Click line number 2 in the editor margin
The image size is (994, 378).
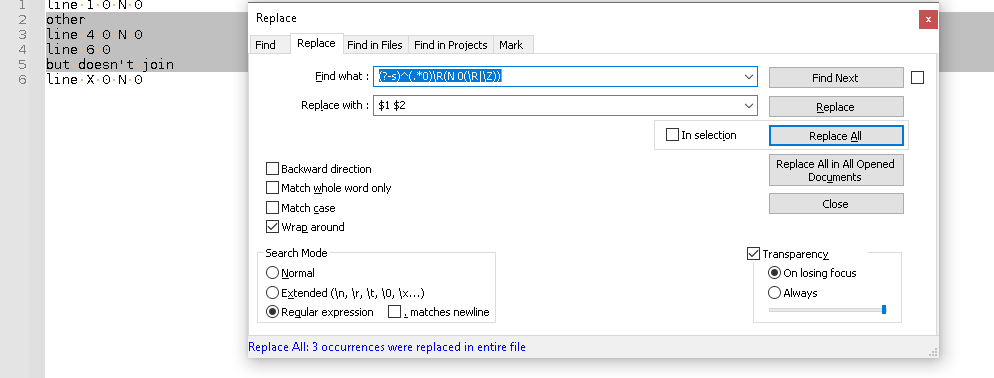pos(23,19)
